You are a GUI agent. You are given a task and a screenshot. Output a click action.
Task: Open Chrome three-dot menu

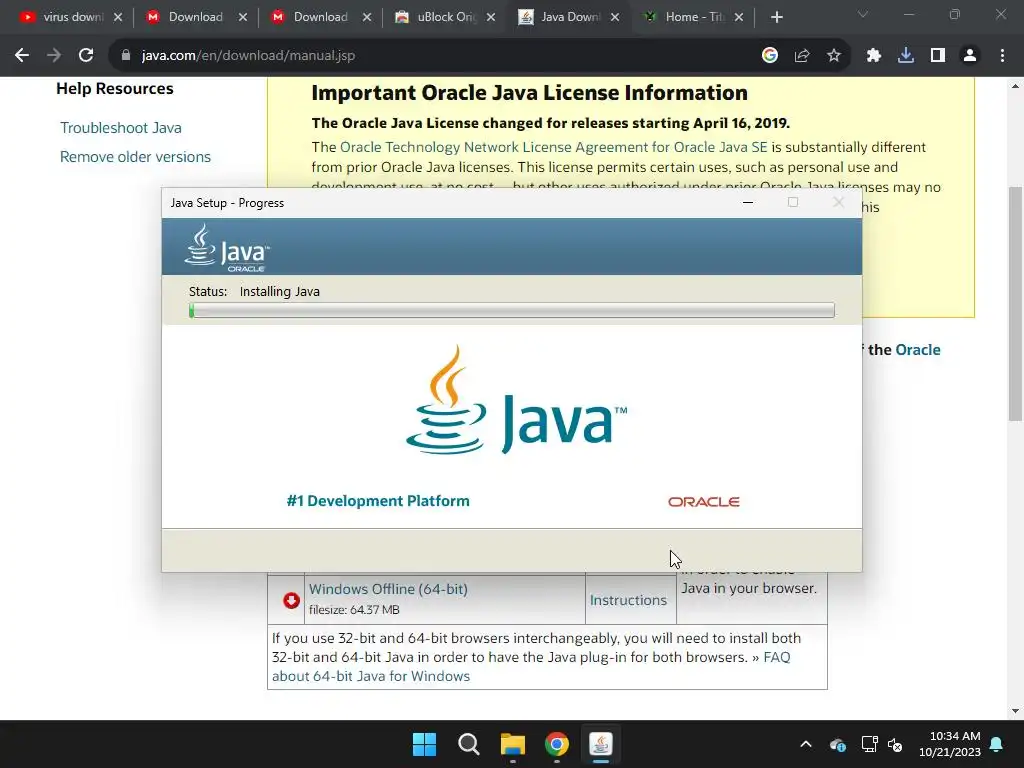(x=1002, y=56)
